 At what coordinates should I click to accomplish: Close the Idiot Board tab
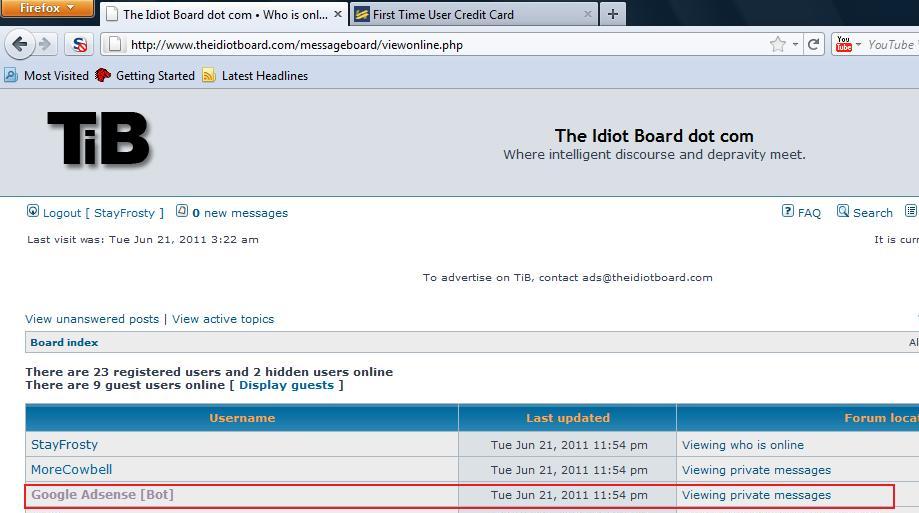tap(338, 14)
